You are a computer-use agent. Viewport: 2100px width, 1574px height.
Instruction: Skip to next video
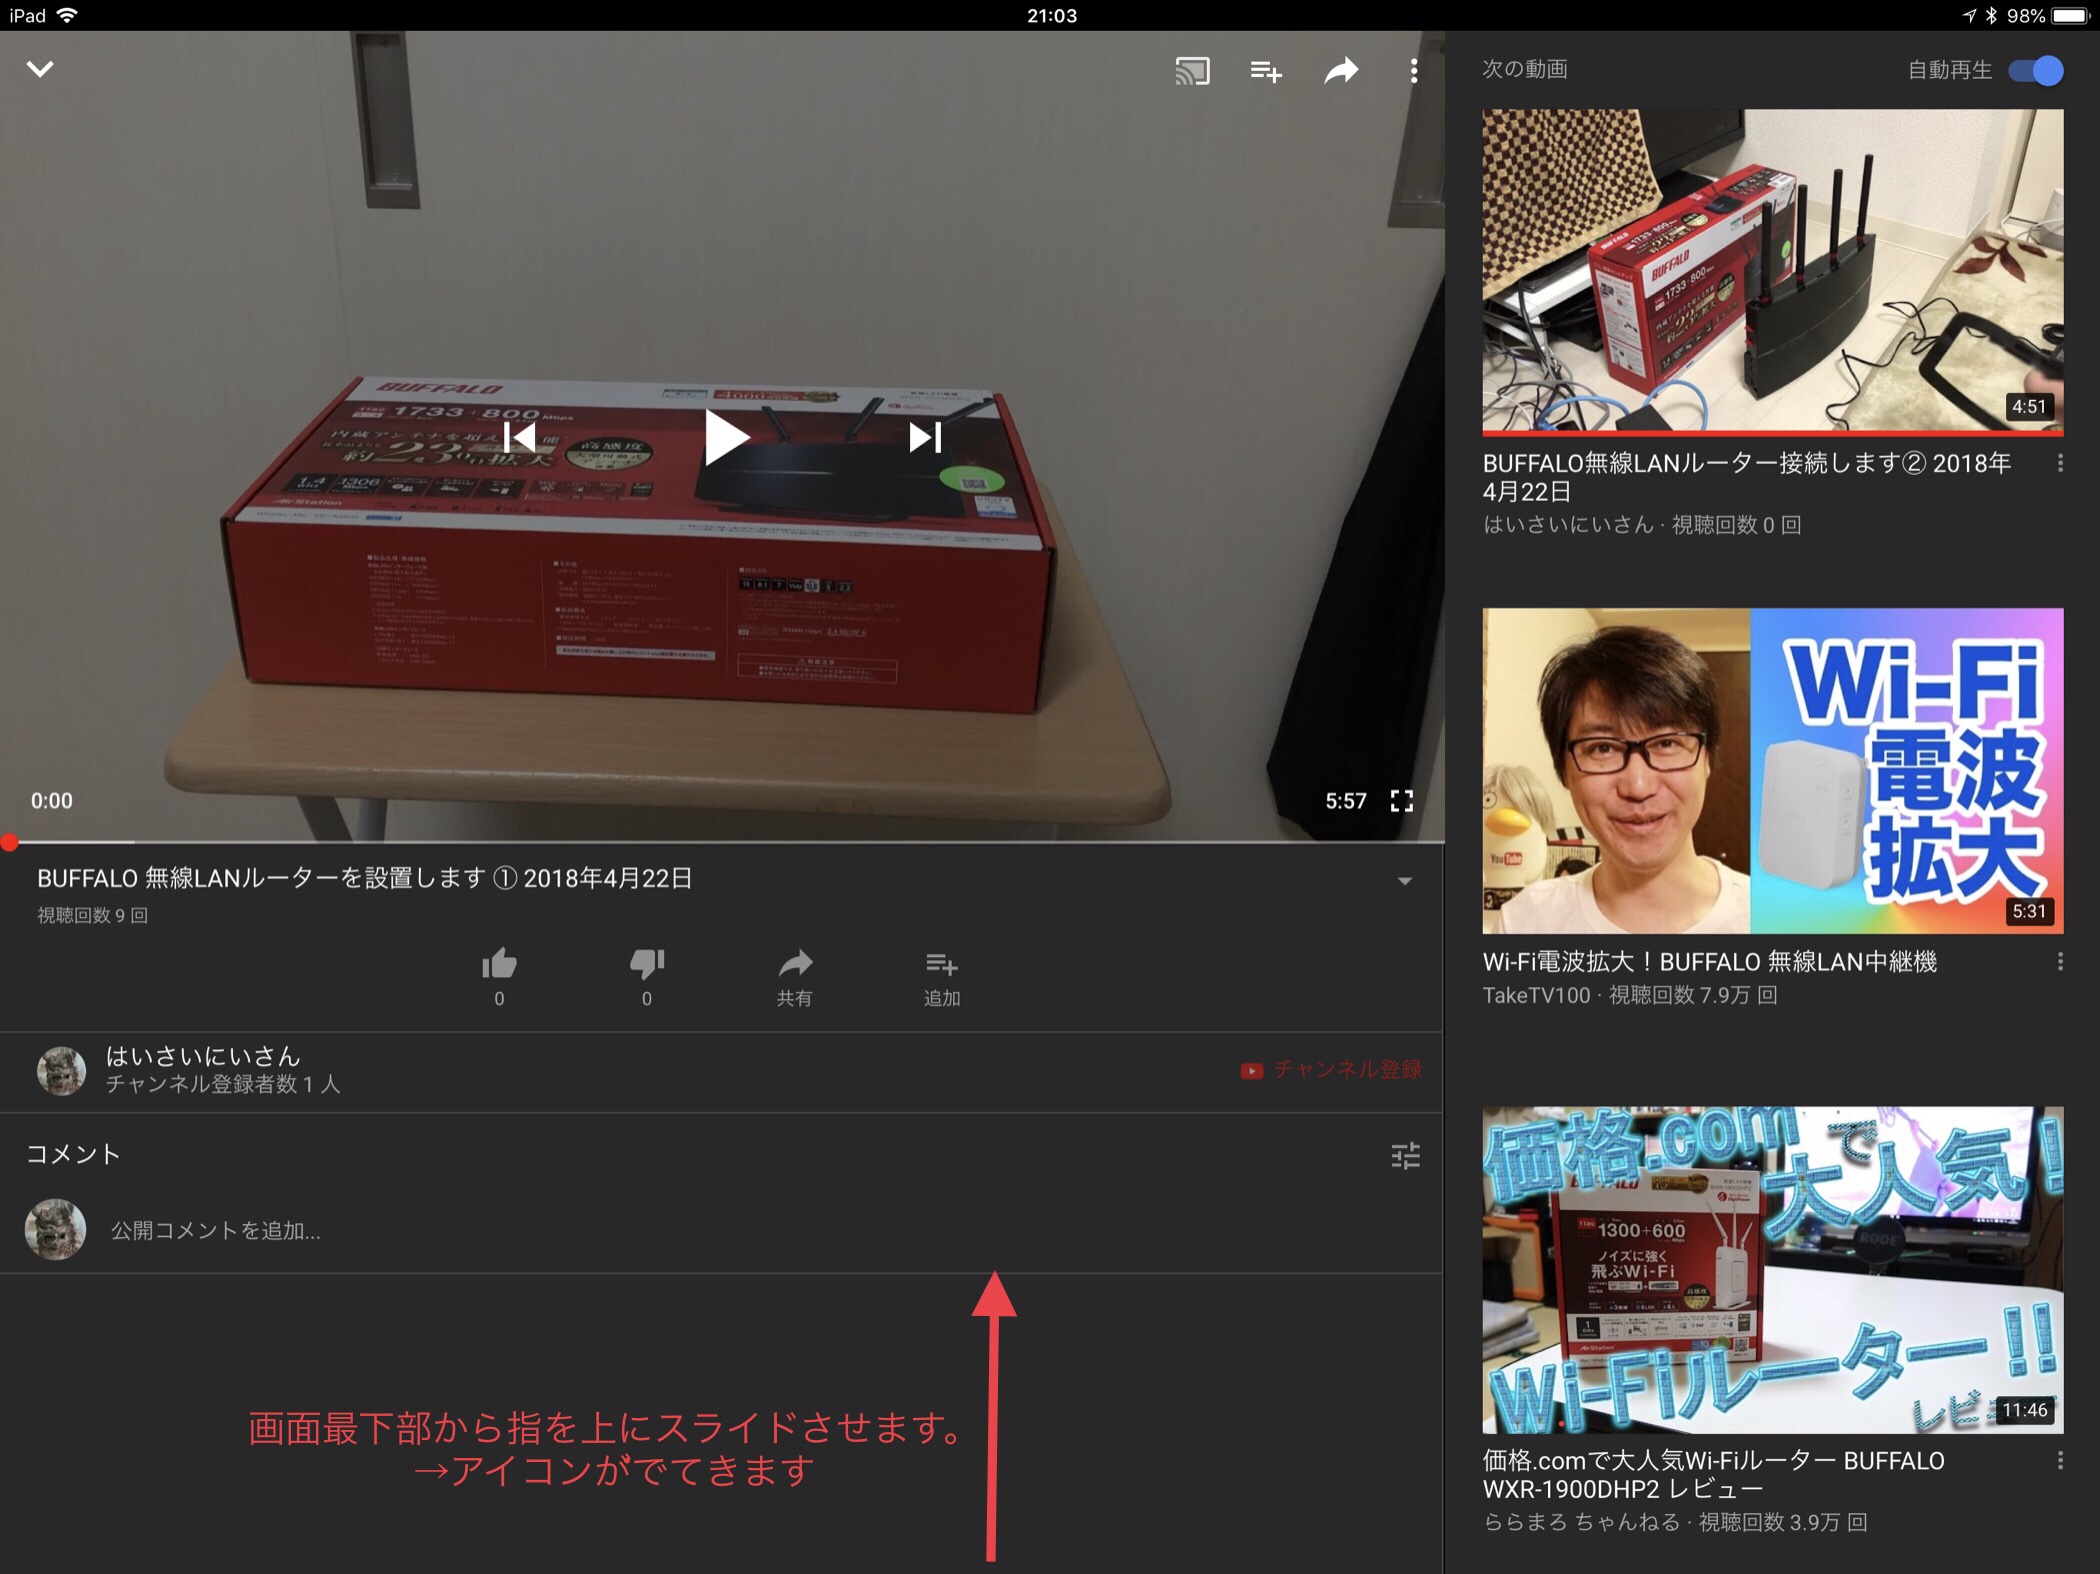coord(925,437)
